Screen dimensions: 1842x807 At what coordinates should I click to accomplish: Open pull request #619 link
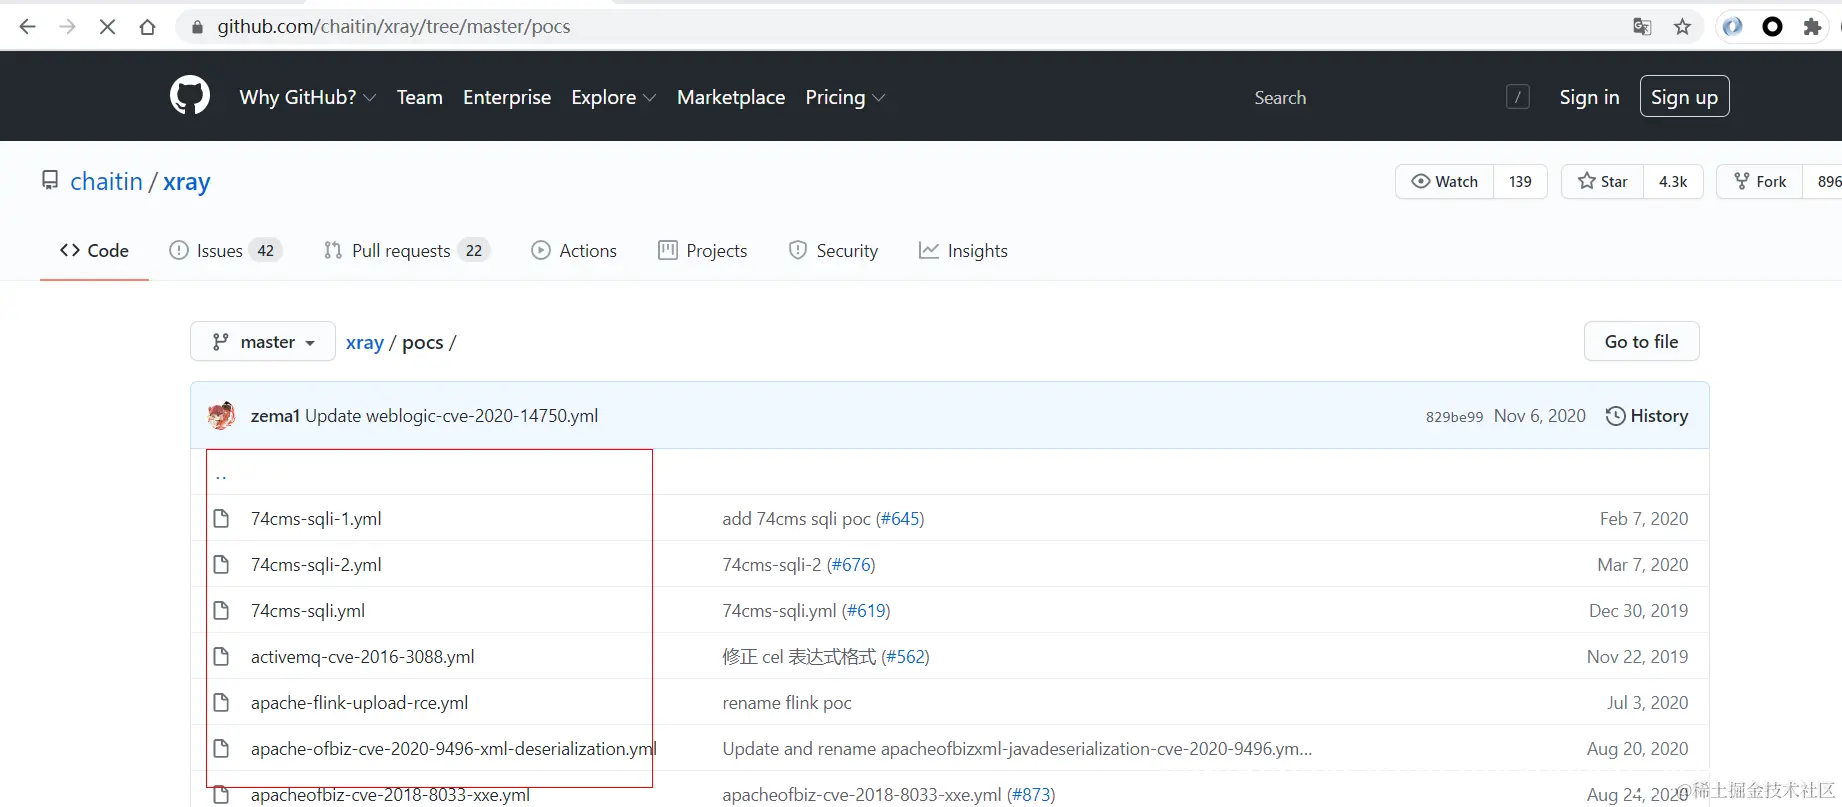tap(866, 611)
